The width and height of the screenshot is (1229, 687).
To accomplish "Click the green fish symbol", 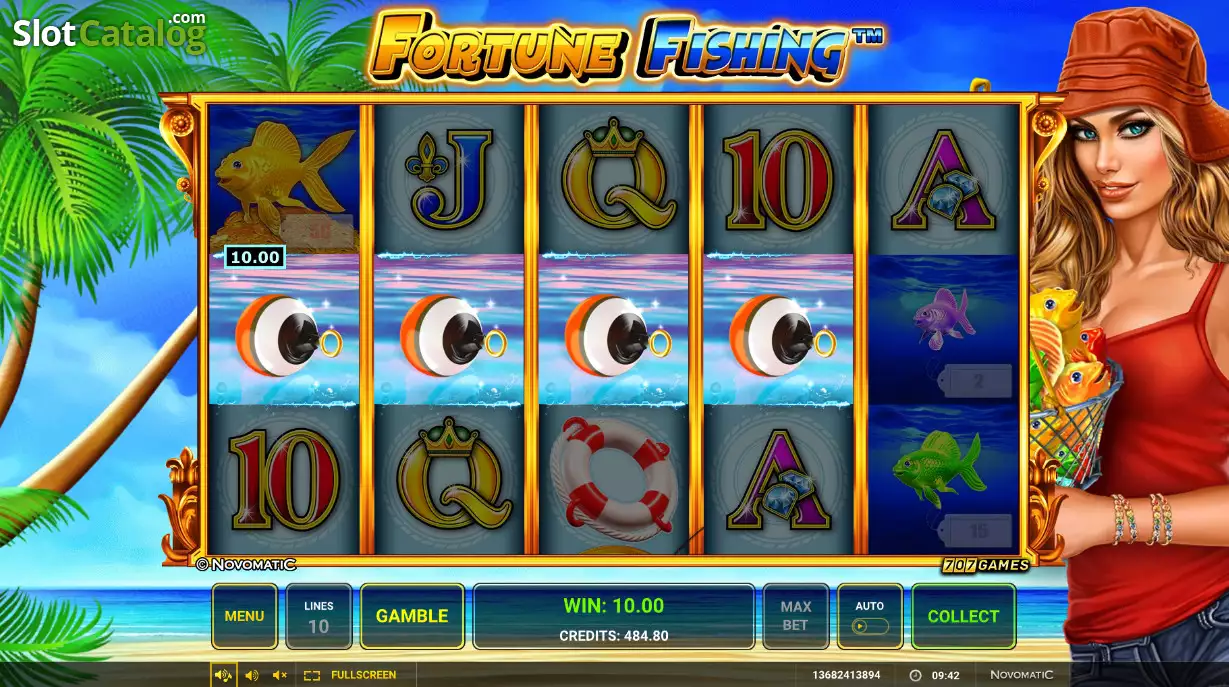I will (x=927, y=457).
